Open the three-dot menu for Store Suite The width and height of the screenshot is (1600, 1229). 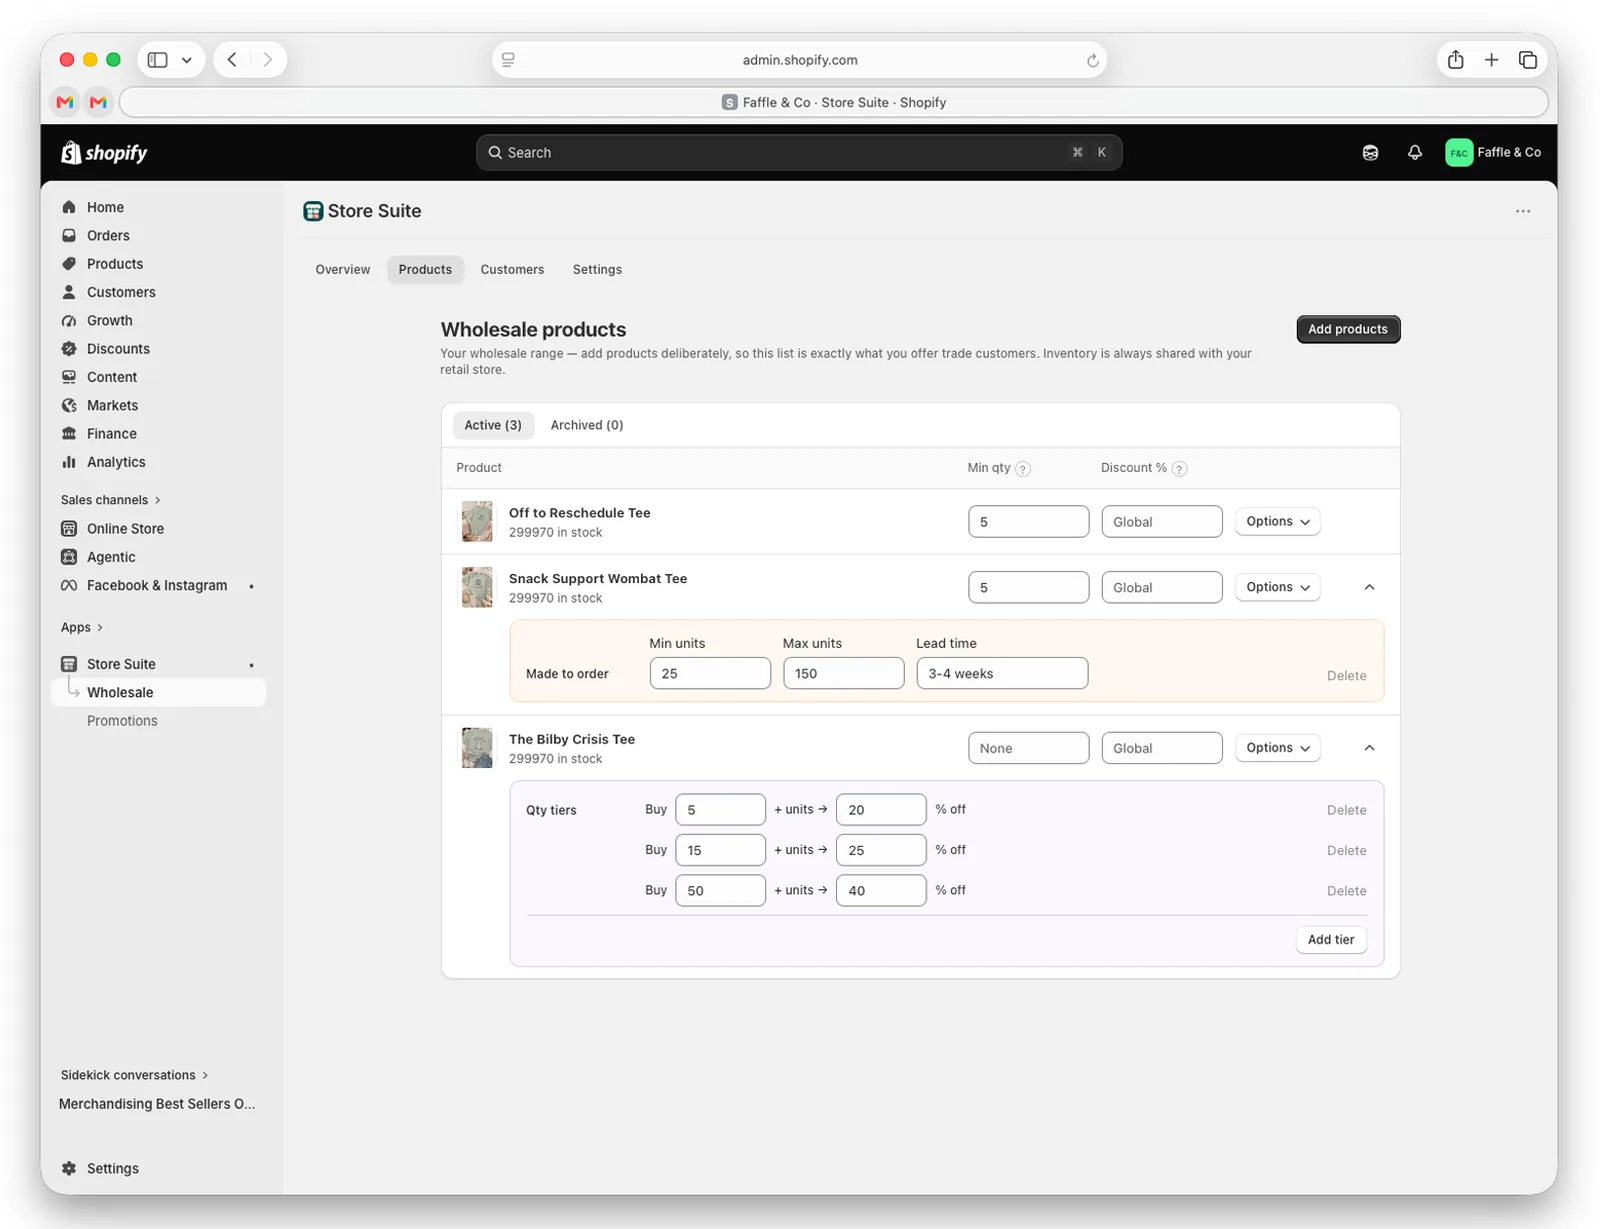[x=1522, y=211]
